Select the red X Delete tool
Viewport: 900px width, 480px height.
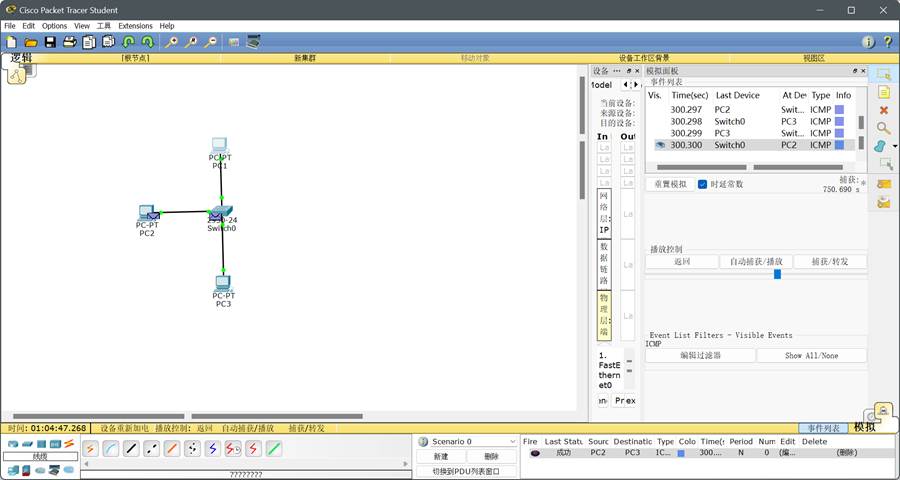(884, 110)
